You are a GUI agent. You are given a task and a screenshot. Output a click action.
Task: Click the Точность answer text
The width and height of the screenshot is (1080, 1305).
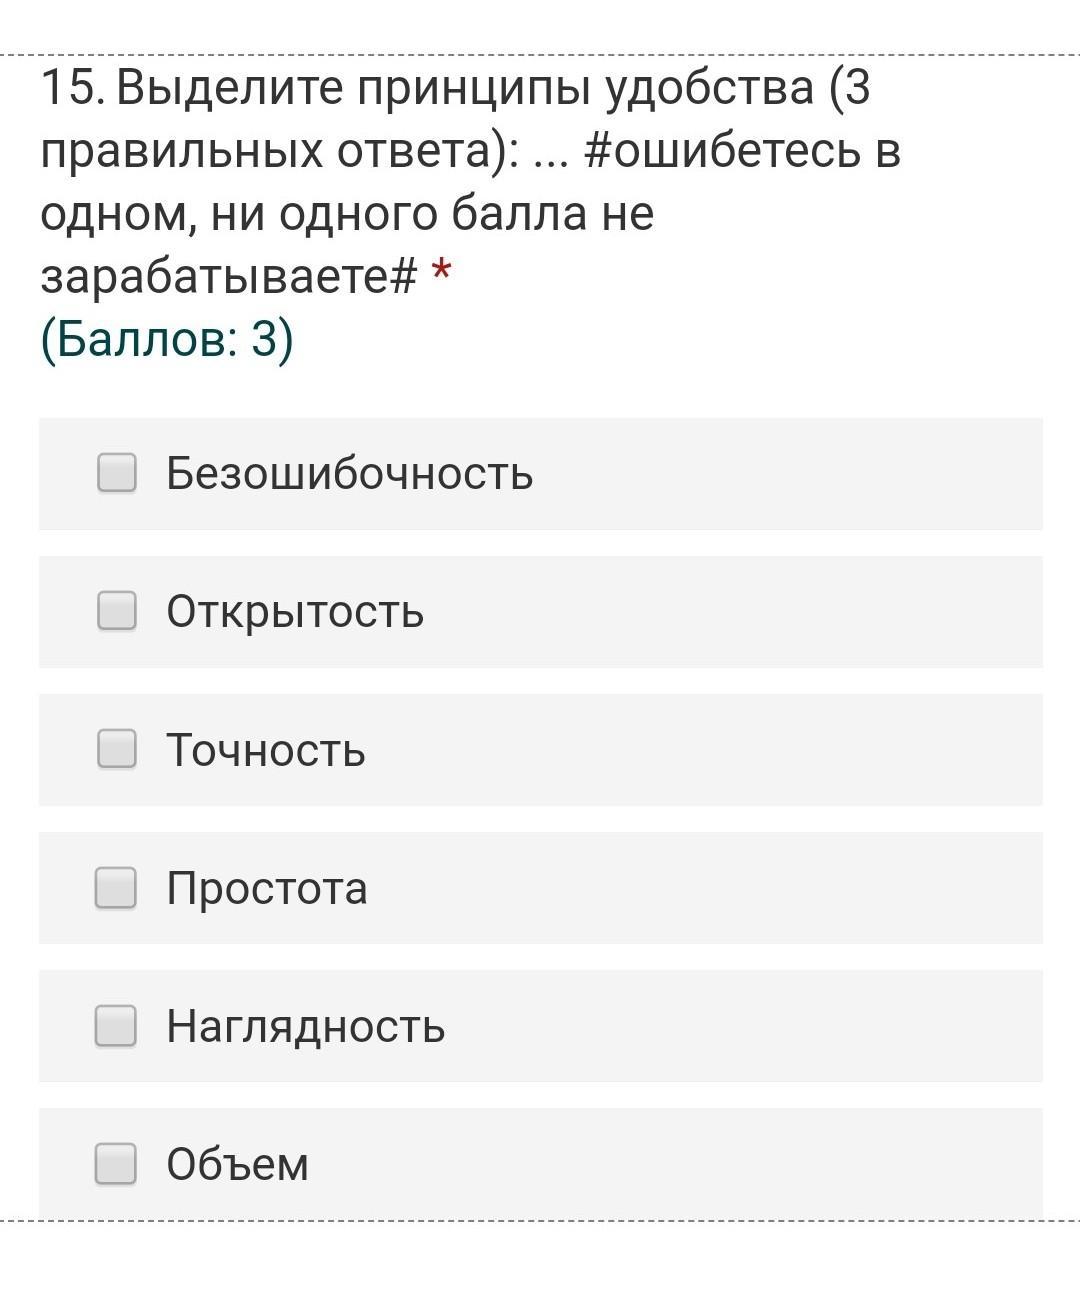point(266,750)
